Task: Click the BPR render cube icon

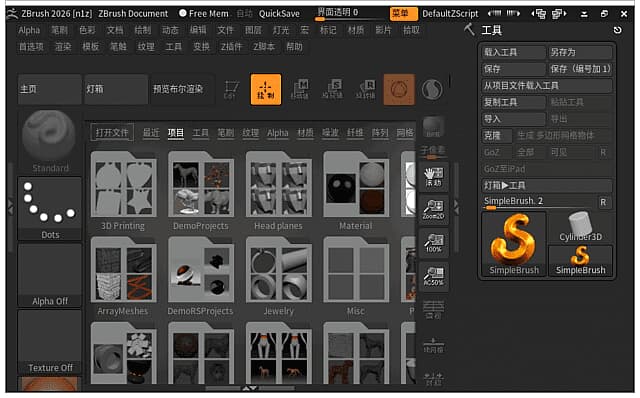Action: point(433,126)
